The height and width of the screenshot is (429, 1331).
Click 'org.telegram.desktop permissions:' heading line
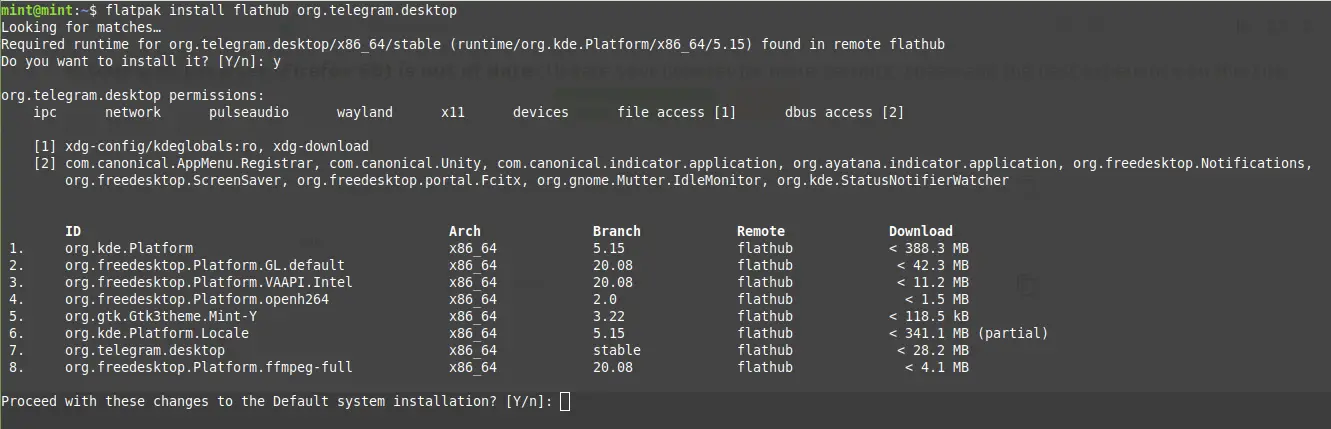(133, 95)
